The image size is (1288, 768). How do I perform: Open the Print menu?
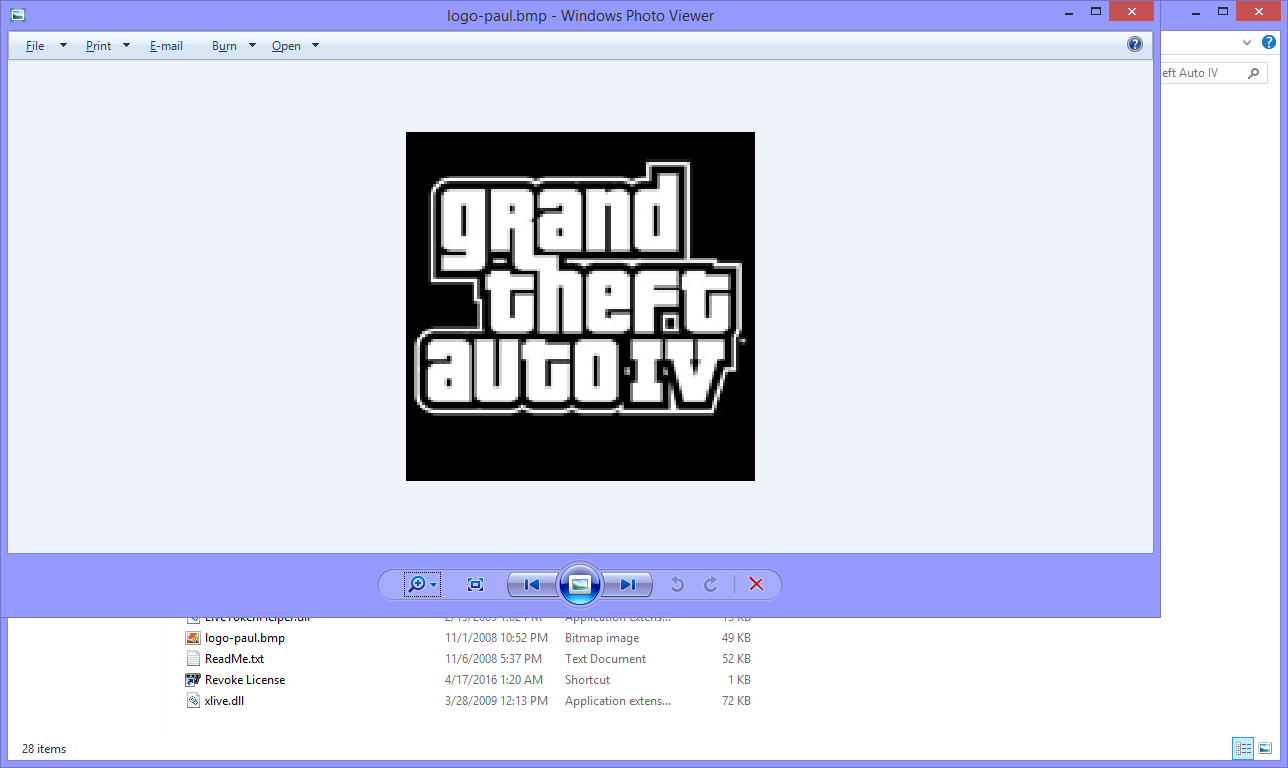pyautogui.click(x=98, y=46)
